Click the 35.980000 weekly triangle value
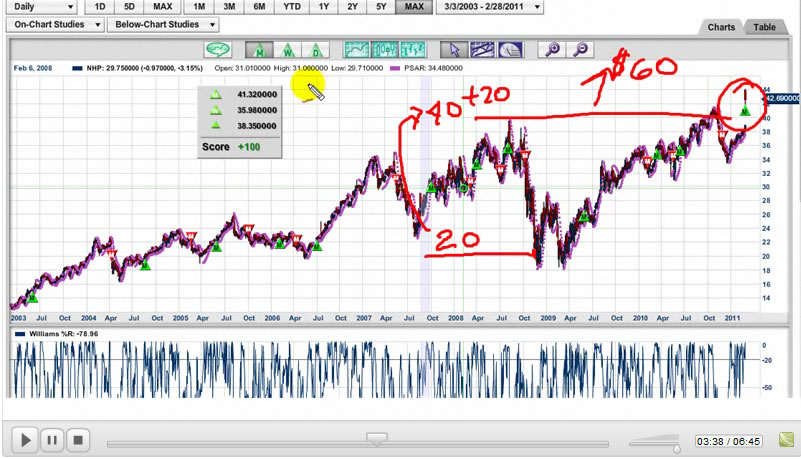Viewport: 801px width, 459px height. (256, 110)
